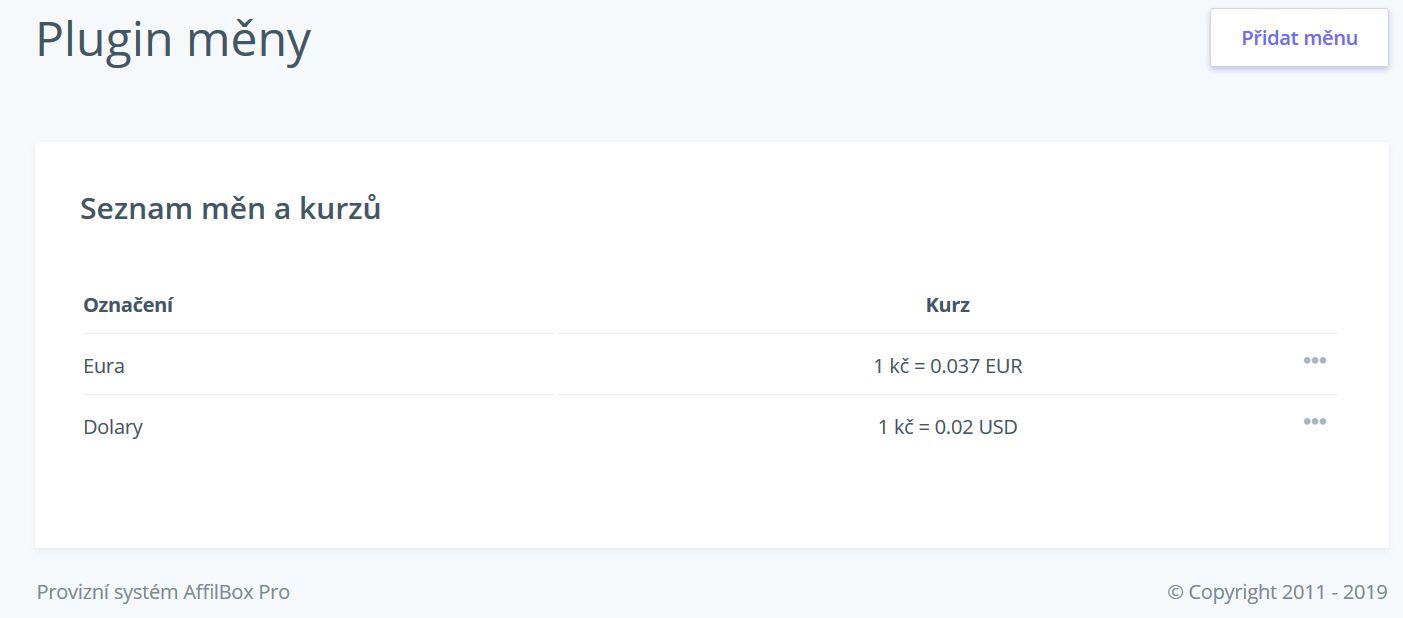Click the year 2019 in the copyright

point(1365,592)
